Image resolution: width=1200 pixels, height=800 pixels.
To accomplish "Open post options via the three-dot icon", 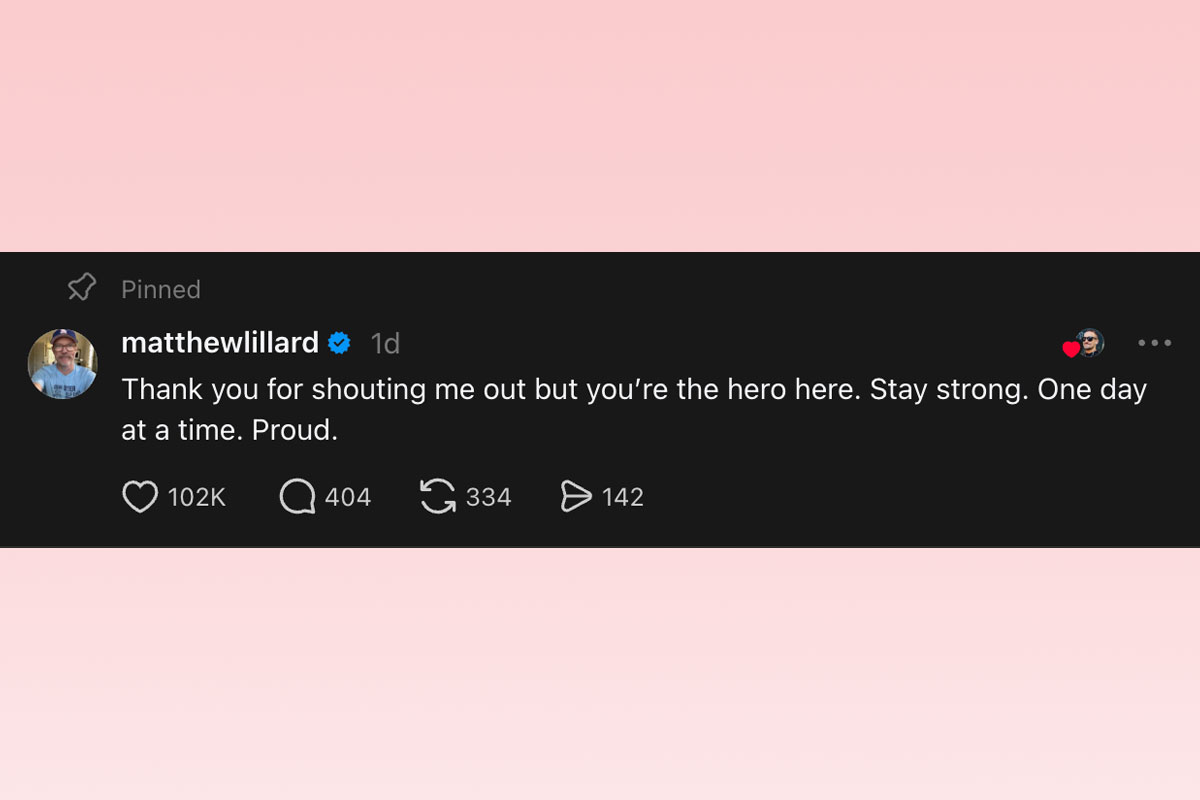I will click(1155, 343).
